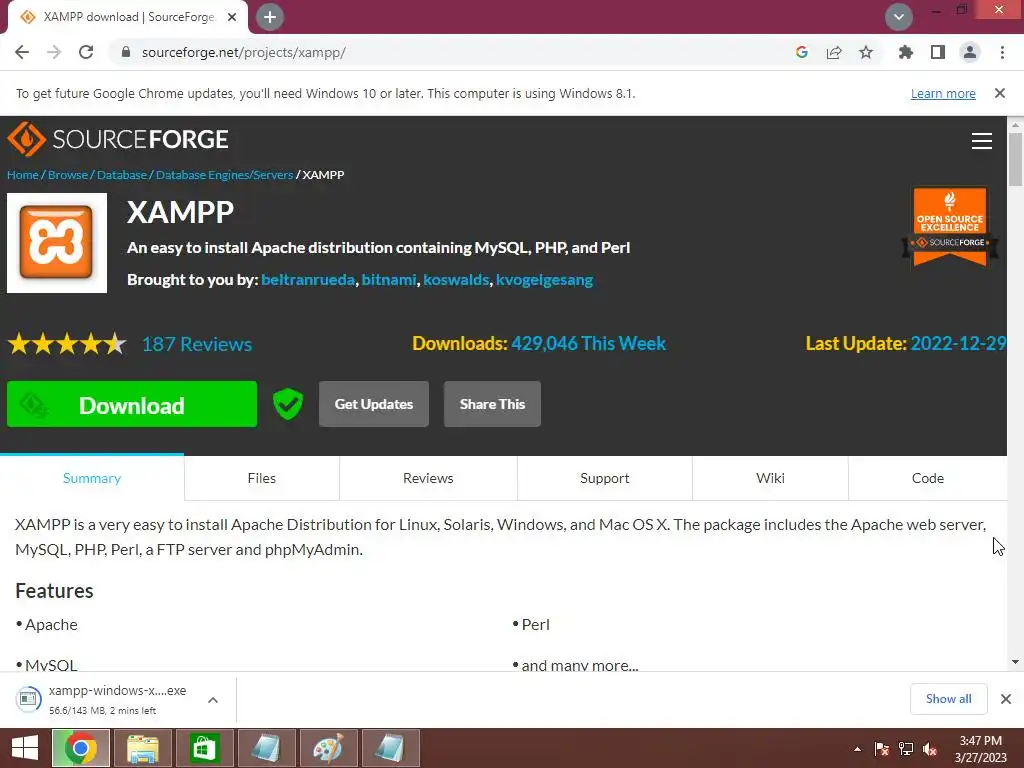1024x768 pixels.
Task: Click Show all downloads button
Action: tap(949, 699)
